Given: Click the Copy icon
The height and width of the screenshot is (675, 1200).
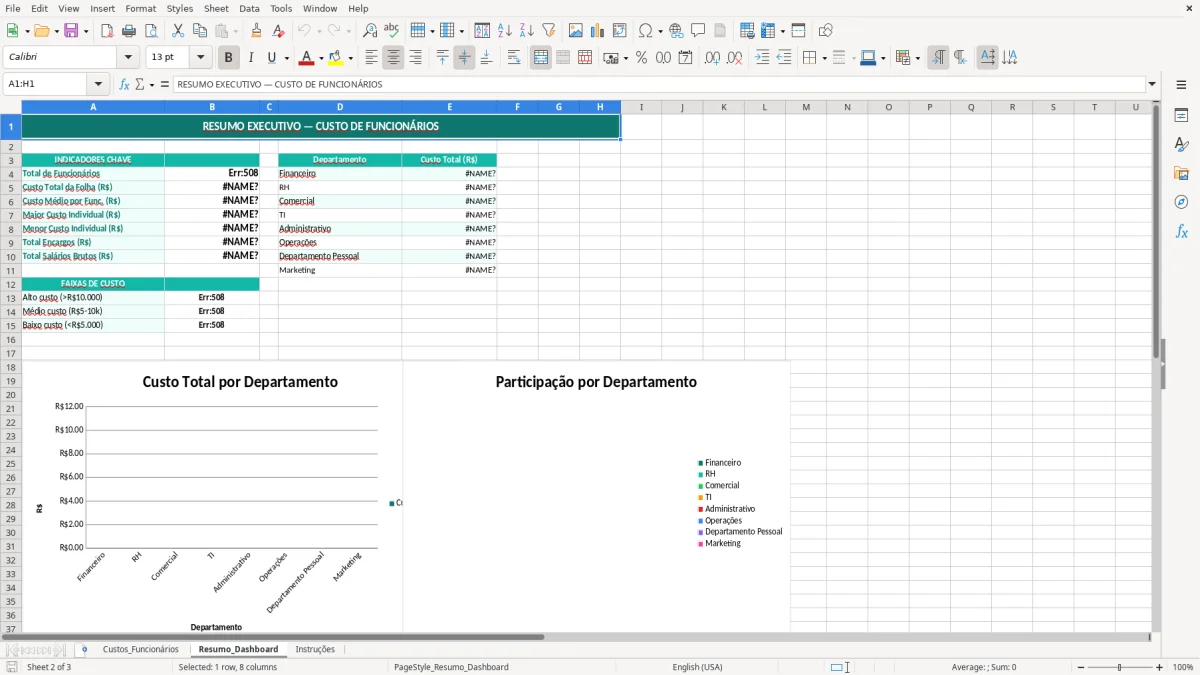Looking at the screenshot, I should [x=200, y=31].
